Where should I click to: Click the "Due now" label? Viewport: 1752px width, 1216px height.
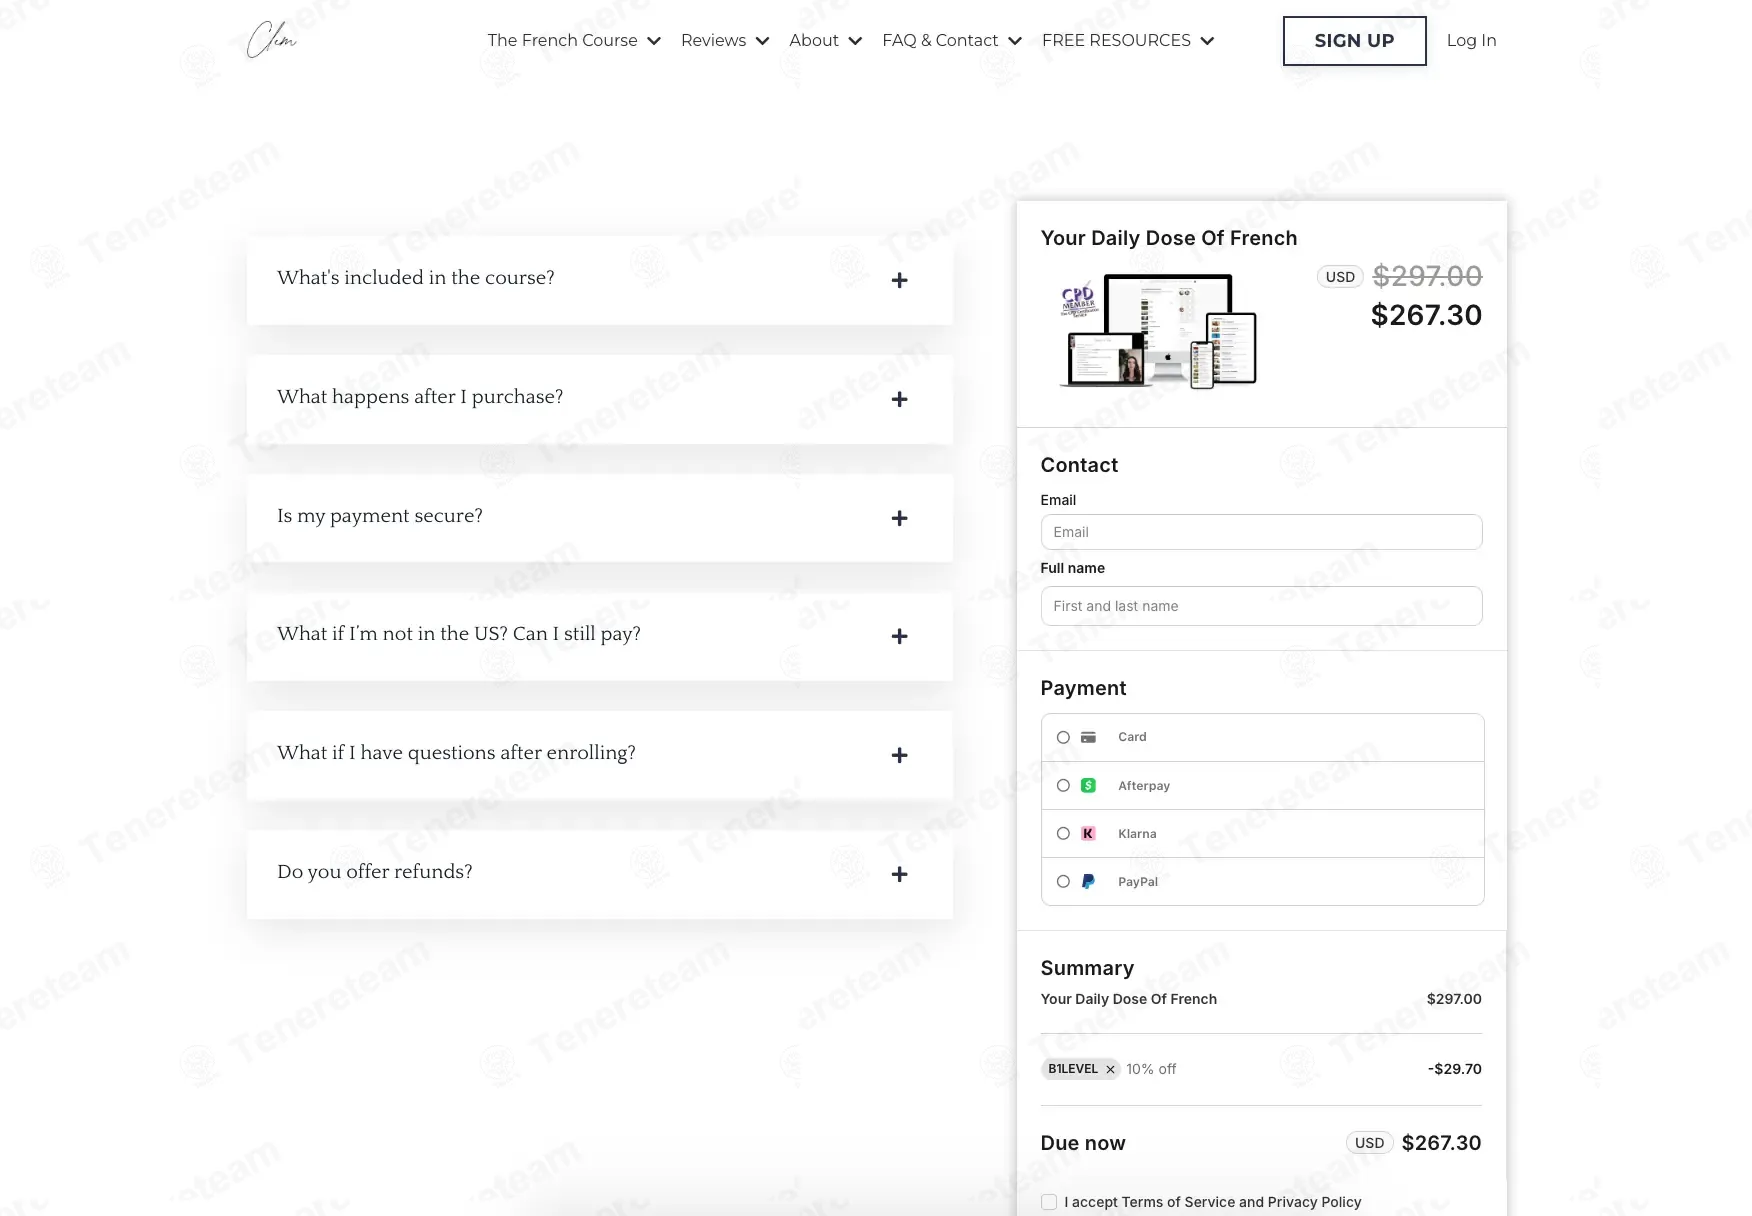pyautogui.click(x=1083, y=1143)
